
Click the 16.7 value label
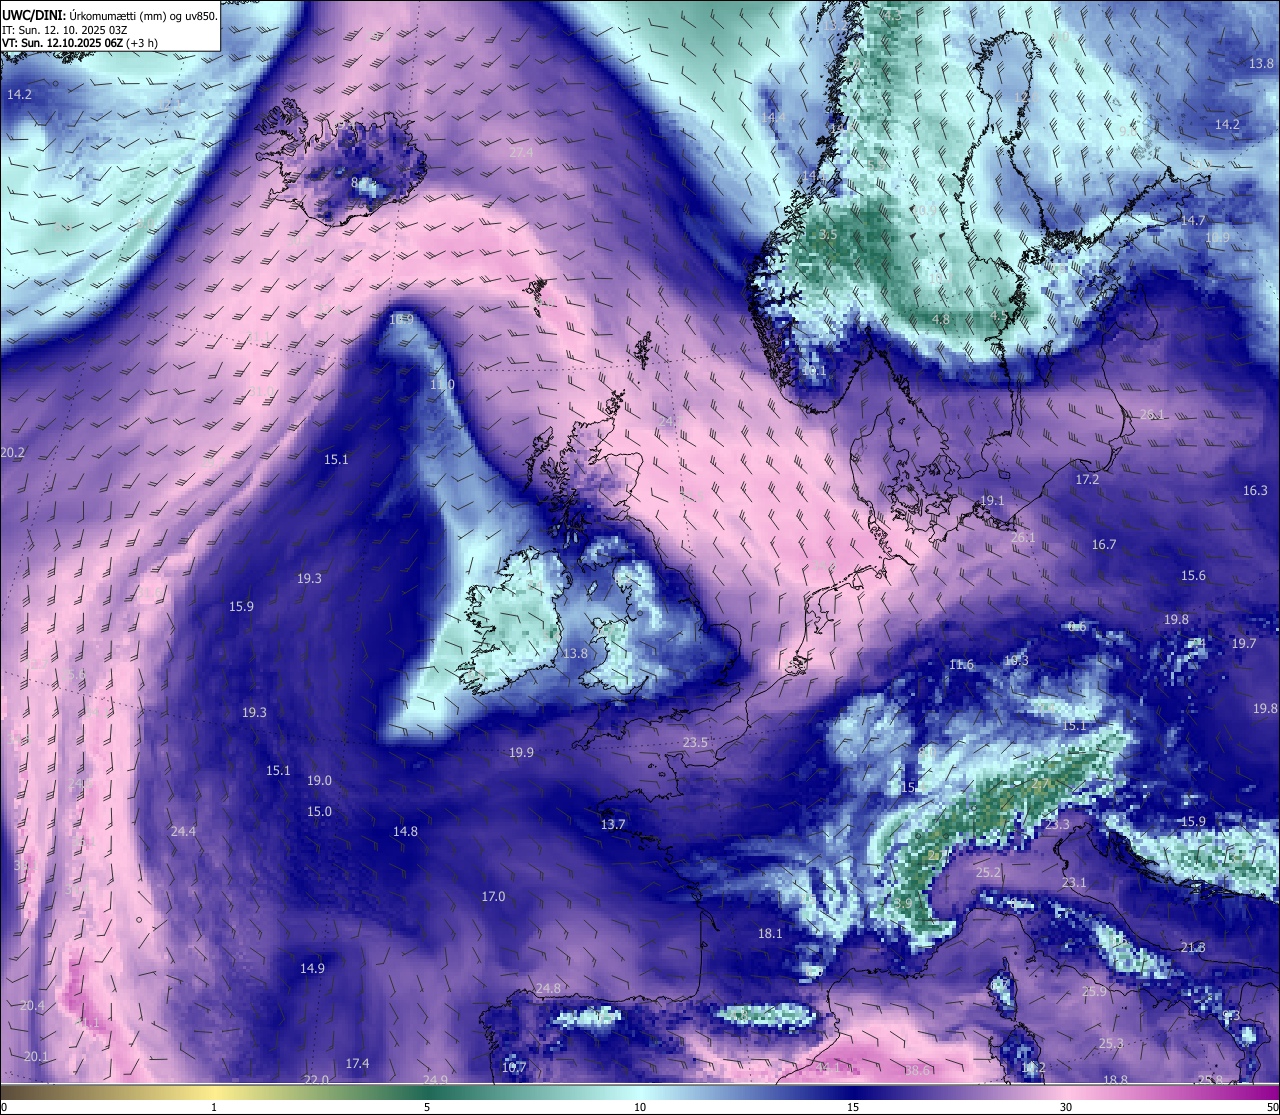tap(1104, 545)
